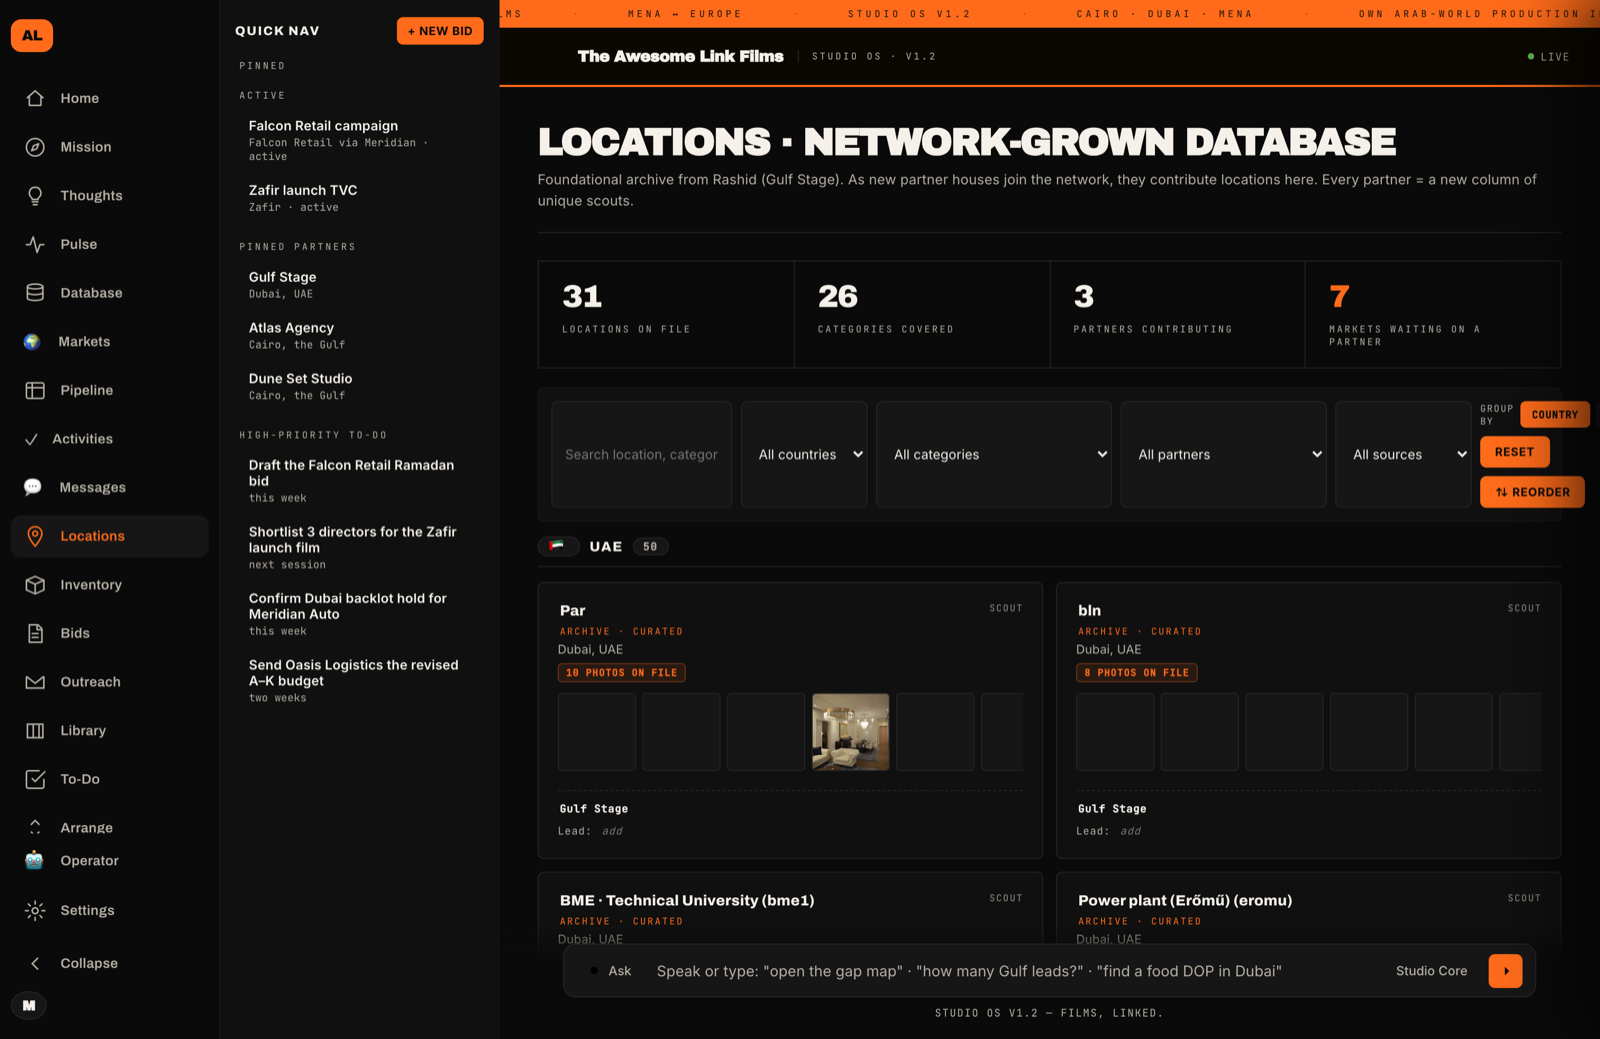Open the Par interior photo thumbnail
The width and height of the screenshot is (1600, 1039).
point(850,732)
